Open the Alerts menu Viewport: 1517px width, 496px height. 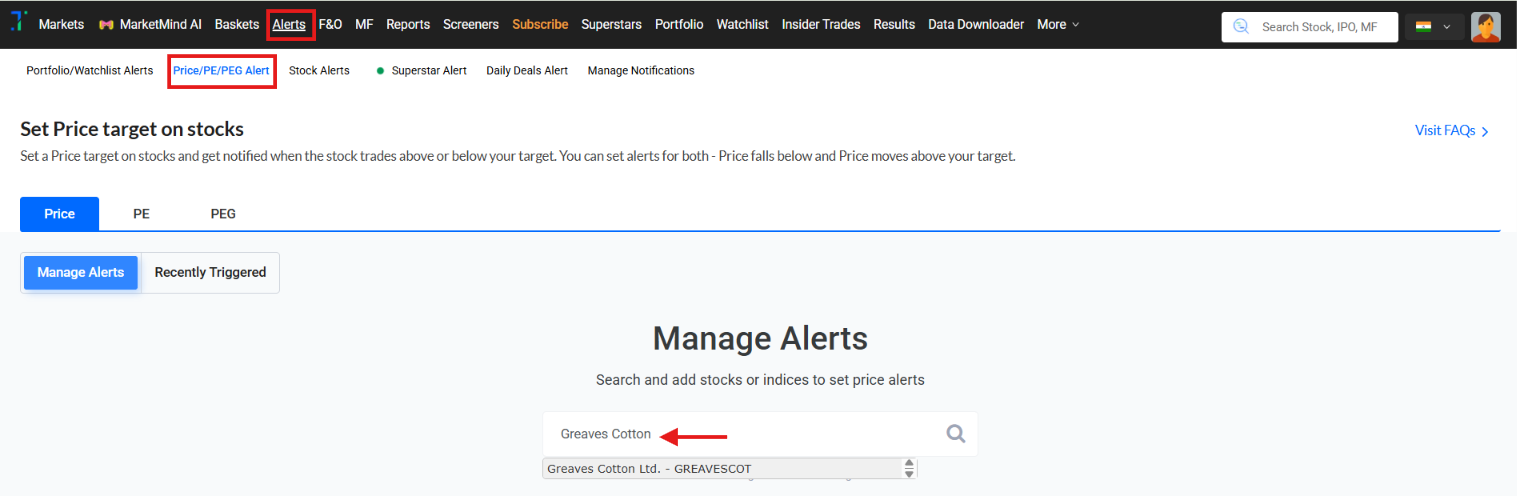289,25
